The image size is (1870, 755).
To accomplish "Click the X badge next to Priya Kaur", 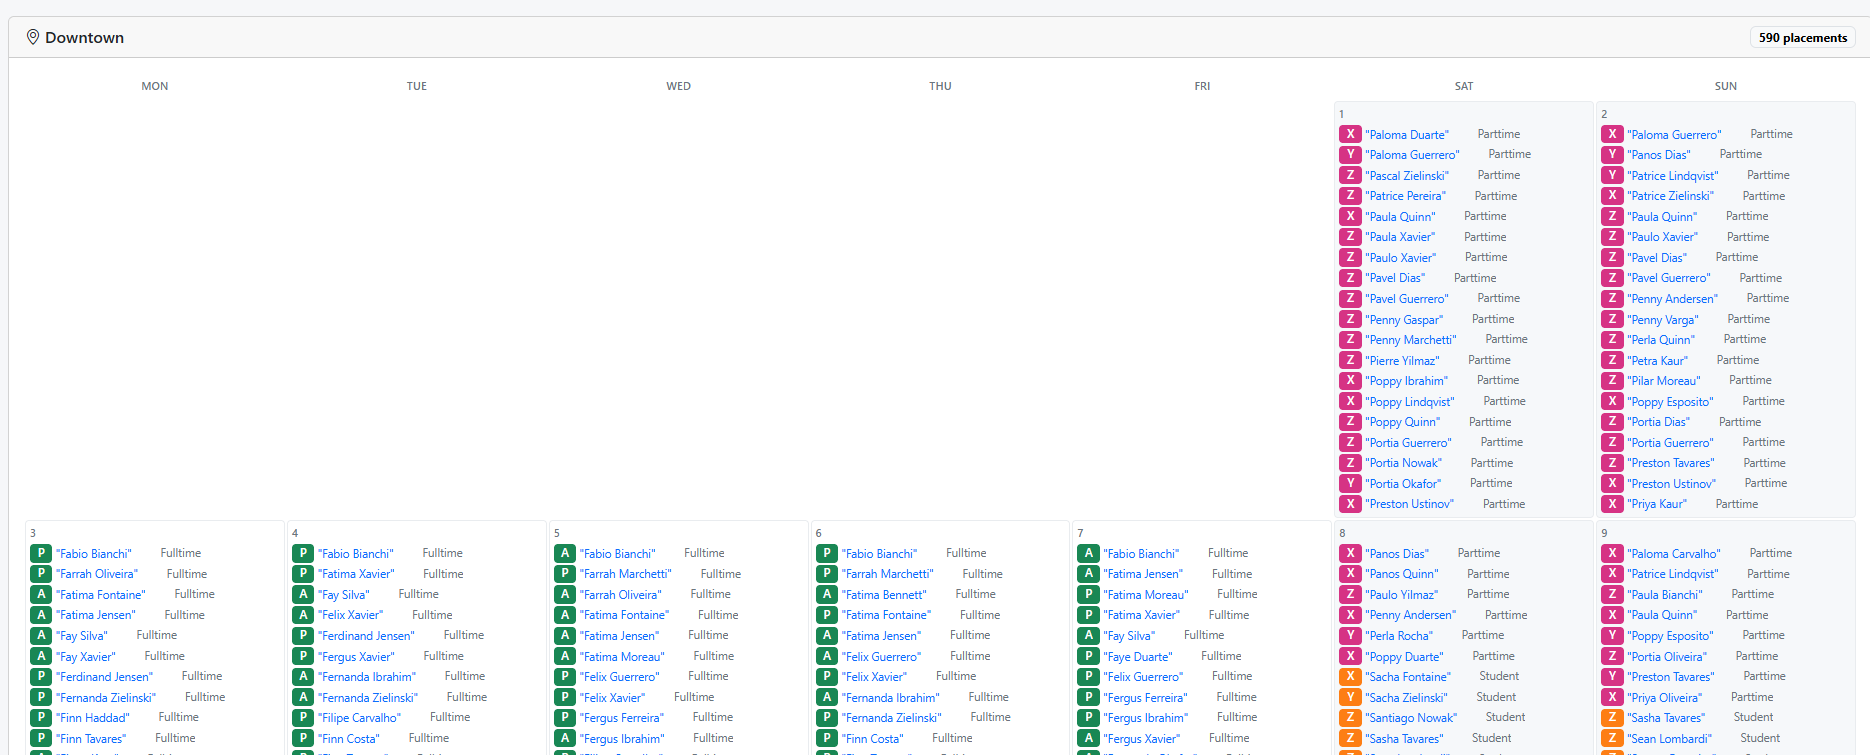I will tap(1612, 504).
